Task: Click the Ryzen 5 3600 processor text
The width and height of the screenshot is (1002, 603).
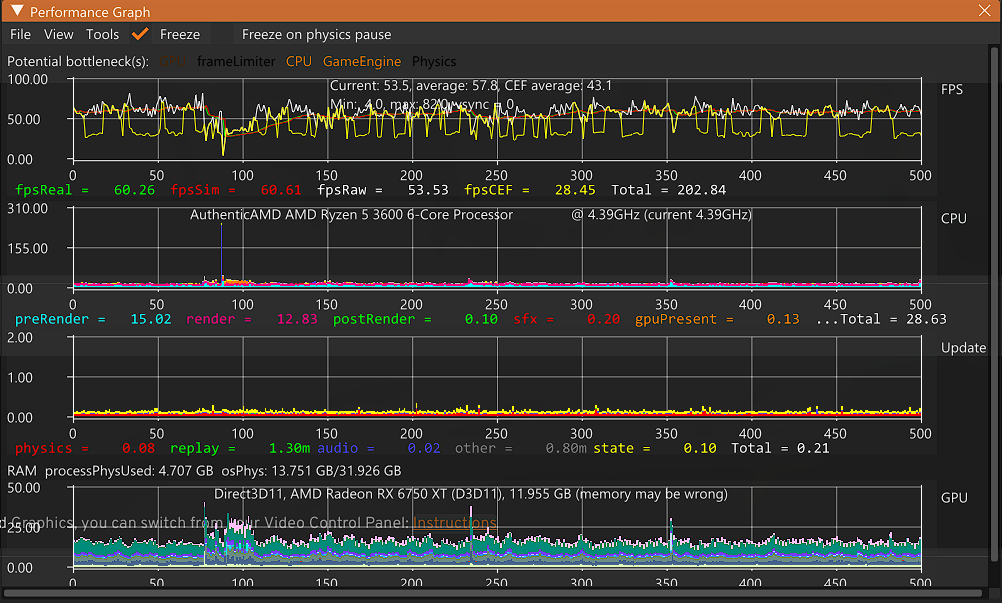Action: tap(351, 215)
